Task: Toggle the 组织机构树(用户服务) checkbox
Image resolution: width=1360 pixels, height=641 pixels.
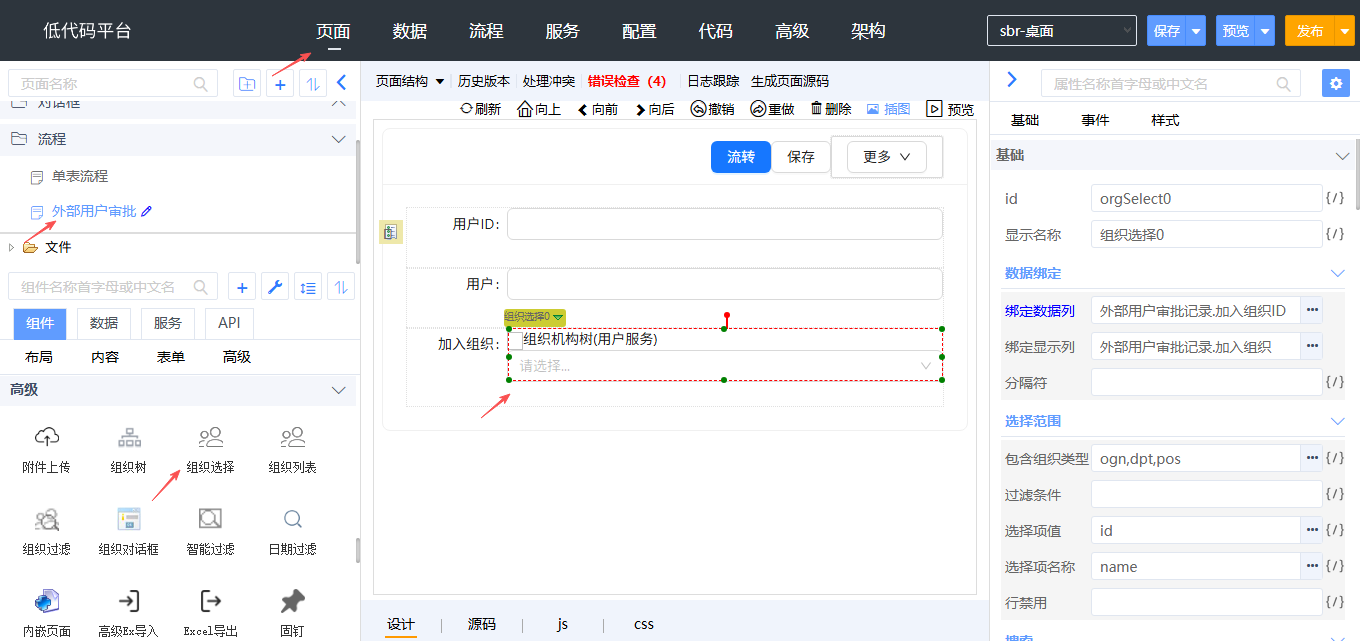Action: point(516,339)
